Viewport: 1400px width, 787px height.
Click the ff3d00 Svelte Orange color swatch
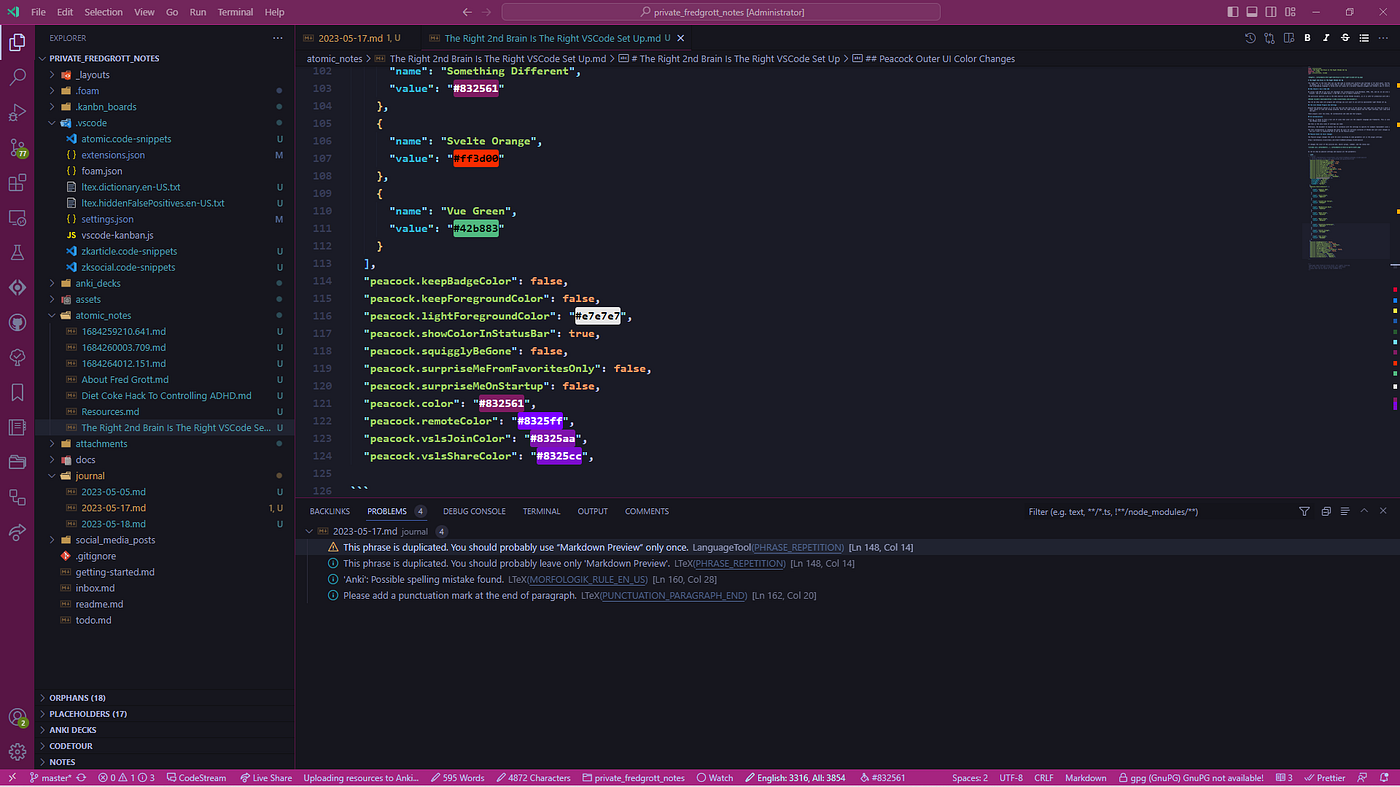pyautogui.click(x=476, y=159)
